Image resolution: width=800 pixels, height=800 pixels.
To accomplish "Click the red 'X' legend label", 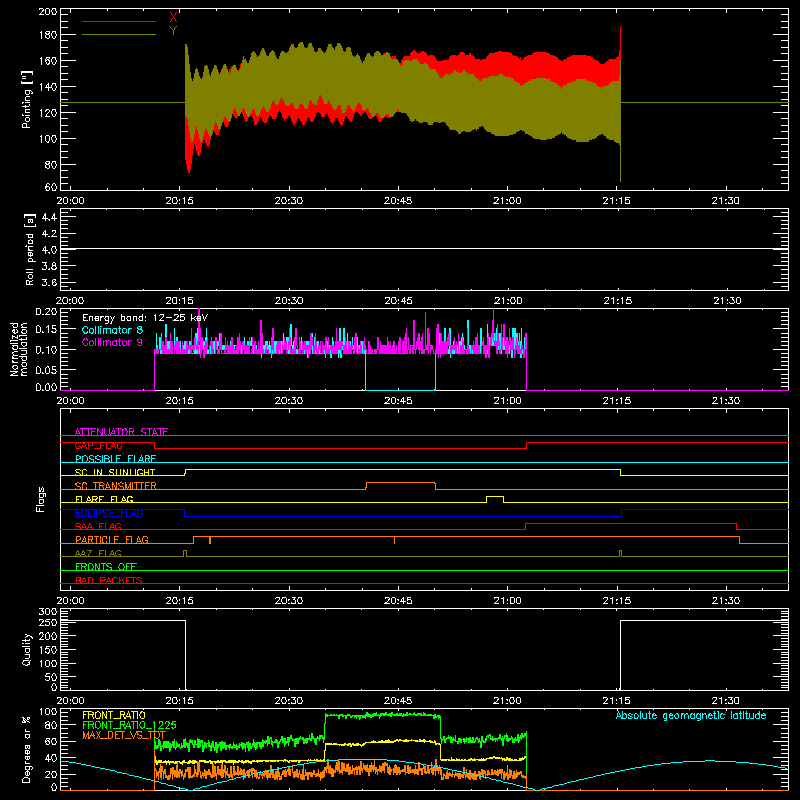I will 173,18.
